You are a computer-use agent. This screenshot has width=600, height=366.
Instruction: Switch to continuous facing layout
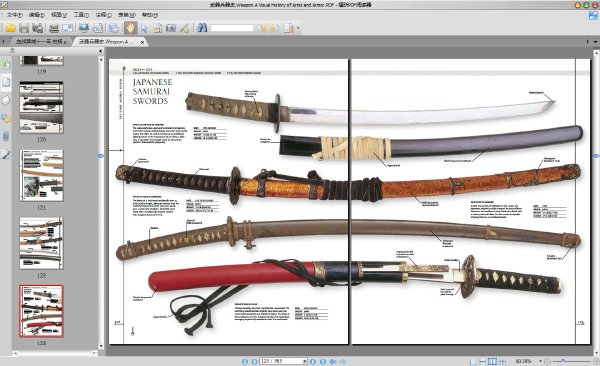(502, 361)
